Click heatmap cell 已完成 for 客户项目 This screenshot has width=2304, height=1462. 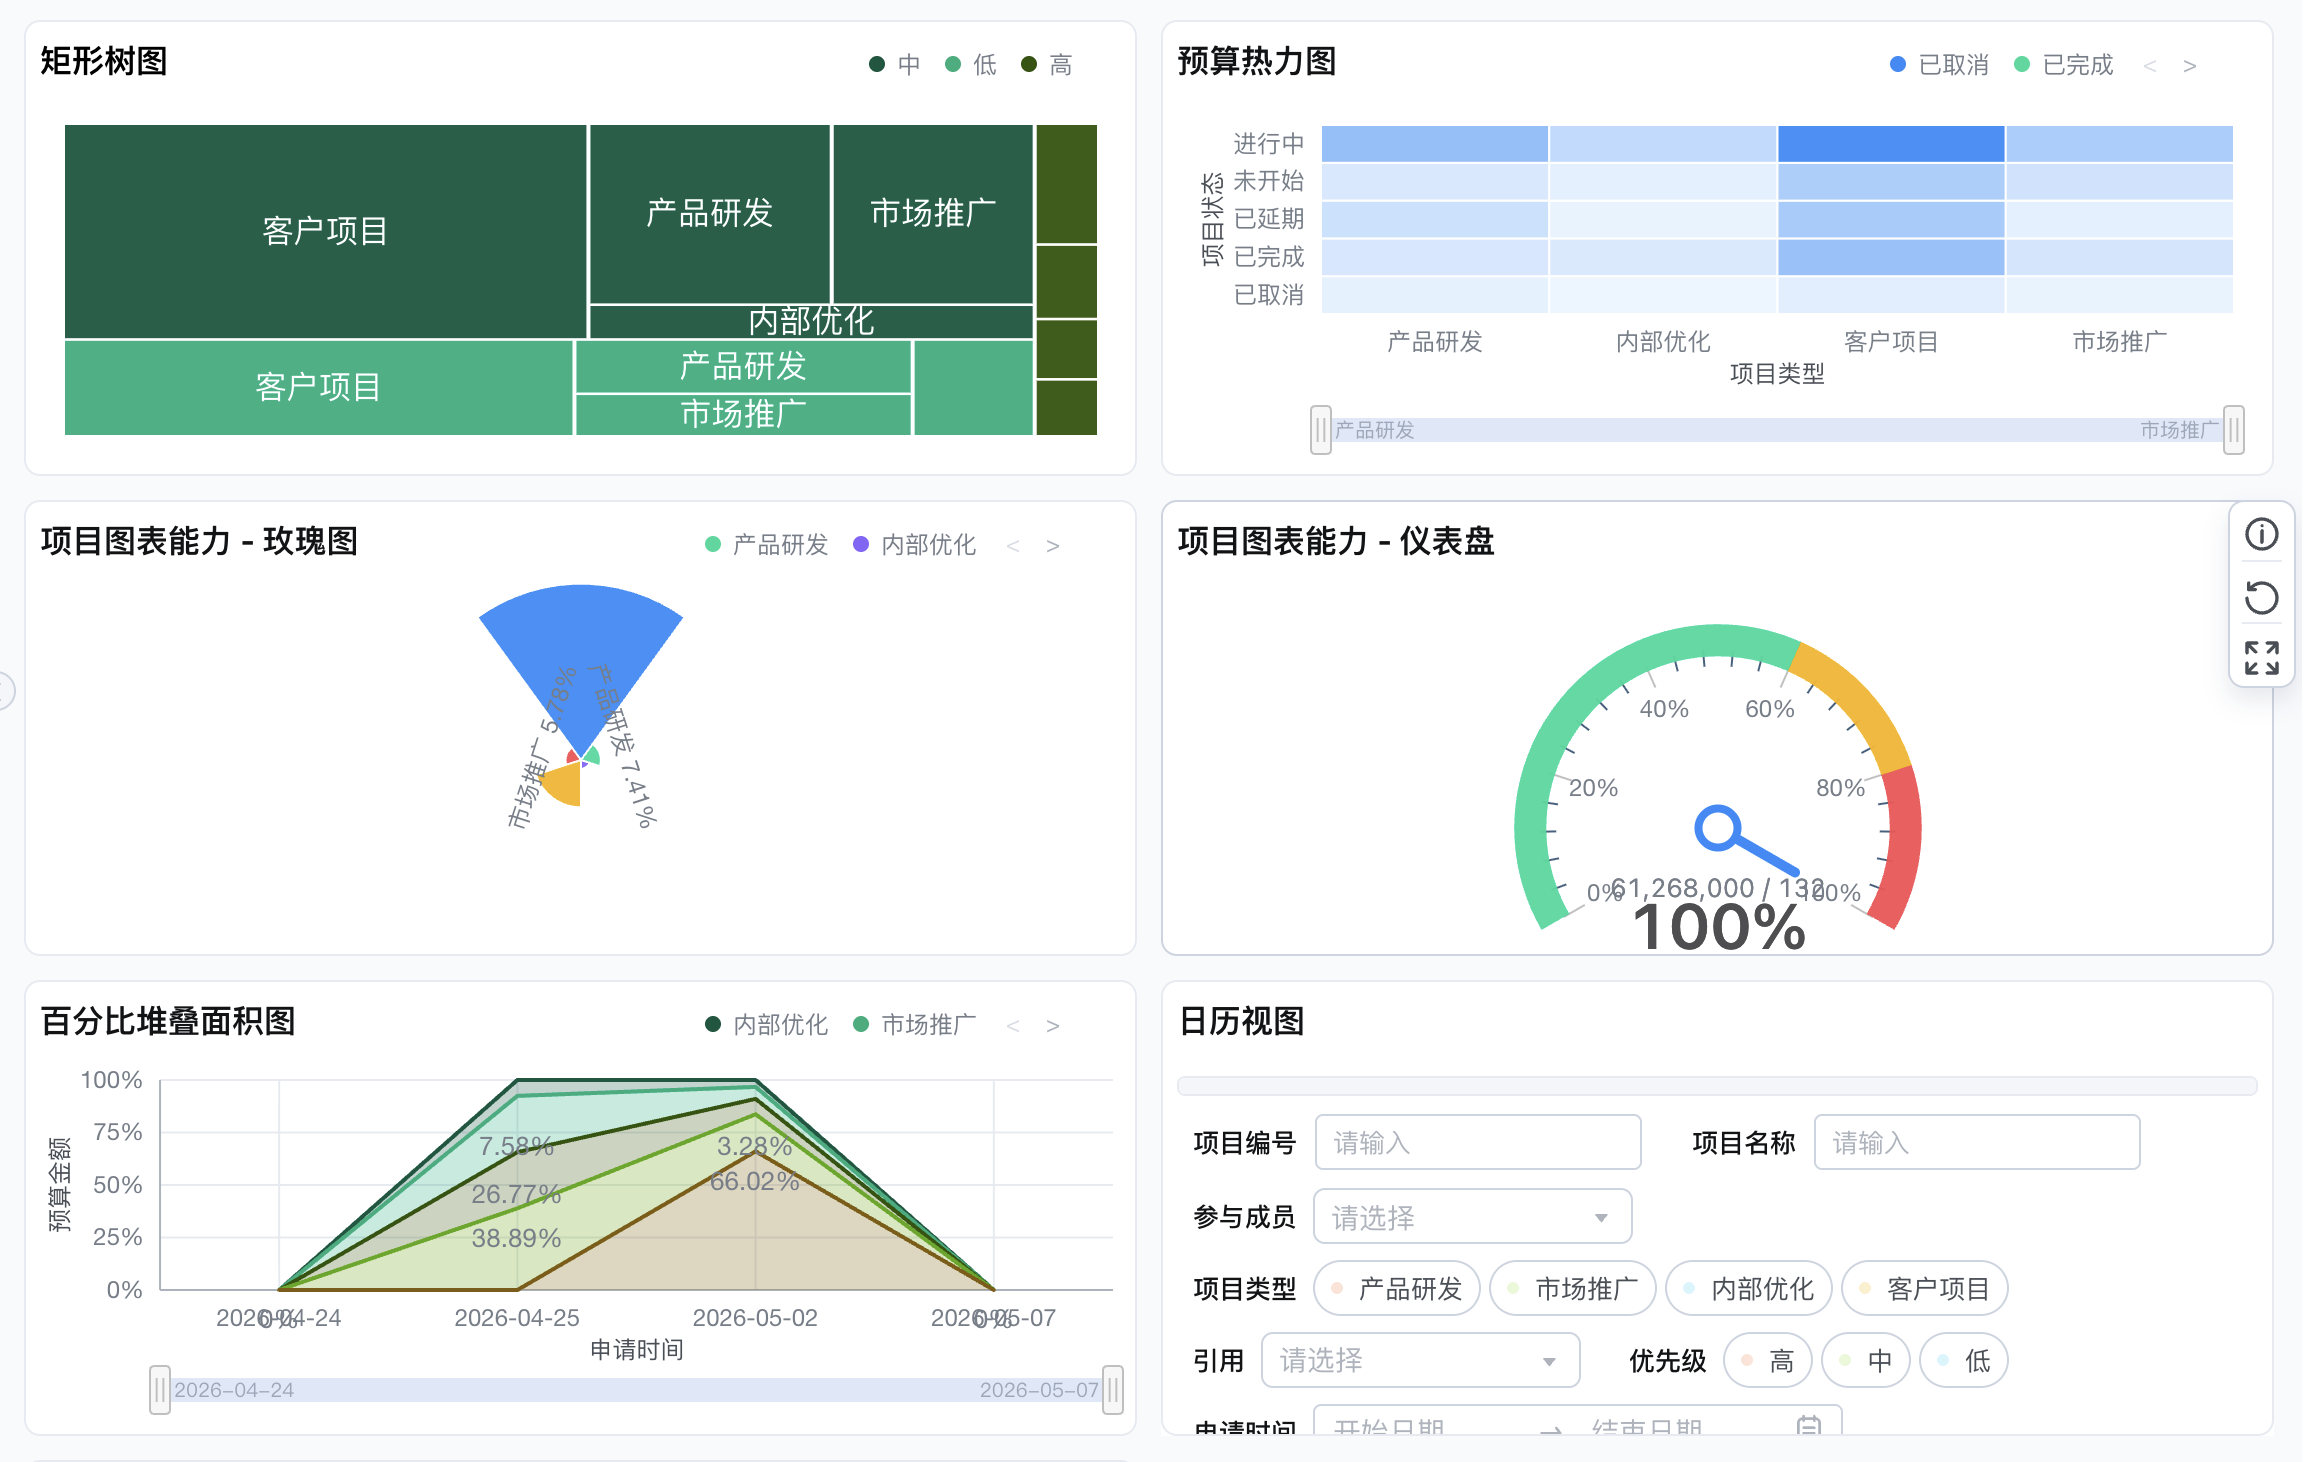click(x=1891, y=257)
